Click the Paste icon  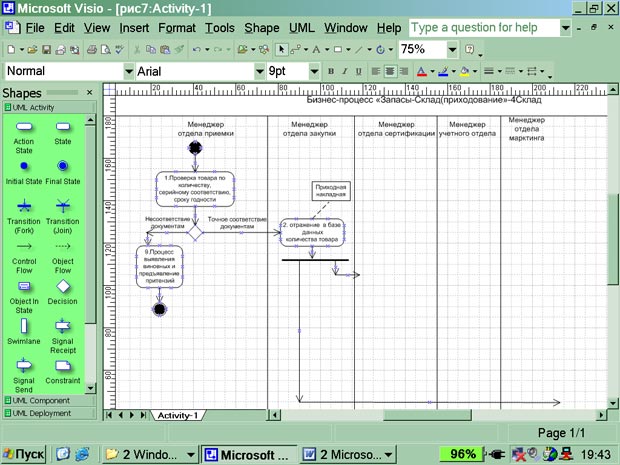[165, 50]
